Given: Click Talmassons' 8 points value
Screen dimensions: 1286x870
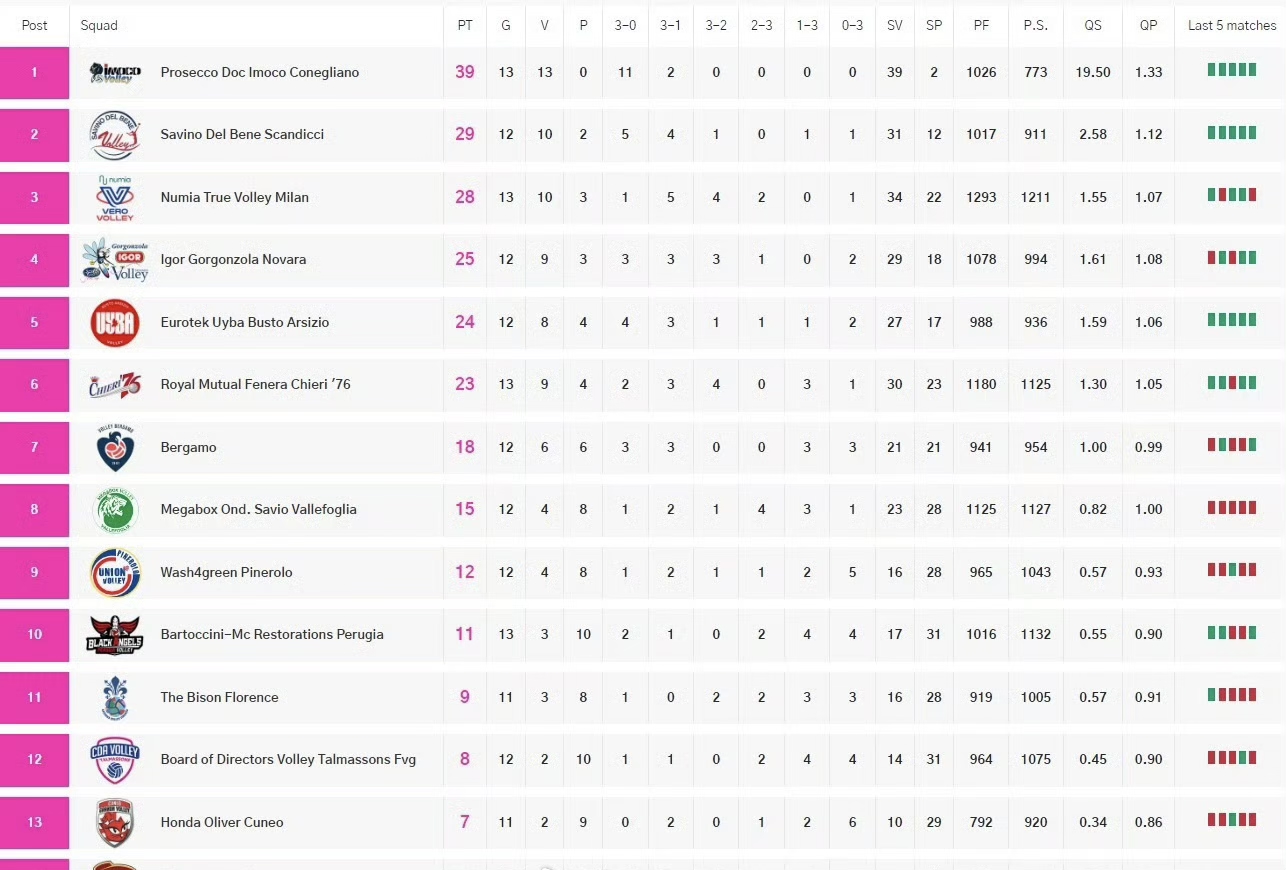Looking at the screenshot, I should click(465, 759).
